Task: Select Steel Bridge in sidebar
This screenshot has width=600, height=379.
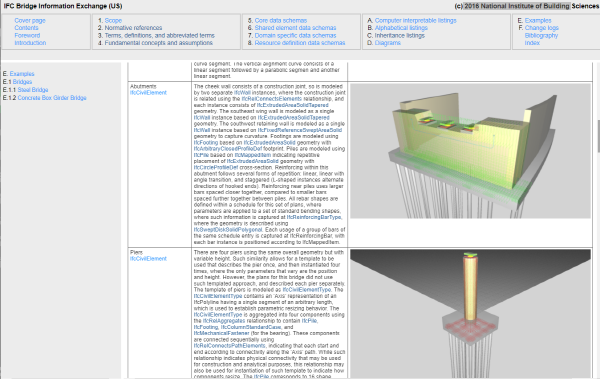Action: (x=33, y=90)
